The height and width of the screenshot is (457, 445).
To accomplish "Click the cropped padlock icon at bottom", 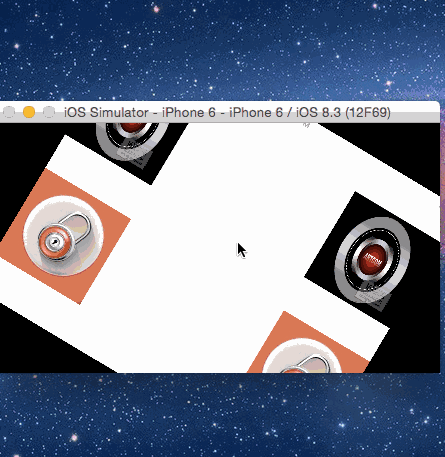I will 302,356.
